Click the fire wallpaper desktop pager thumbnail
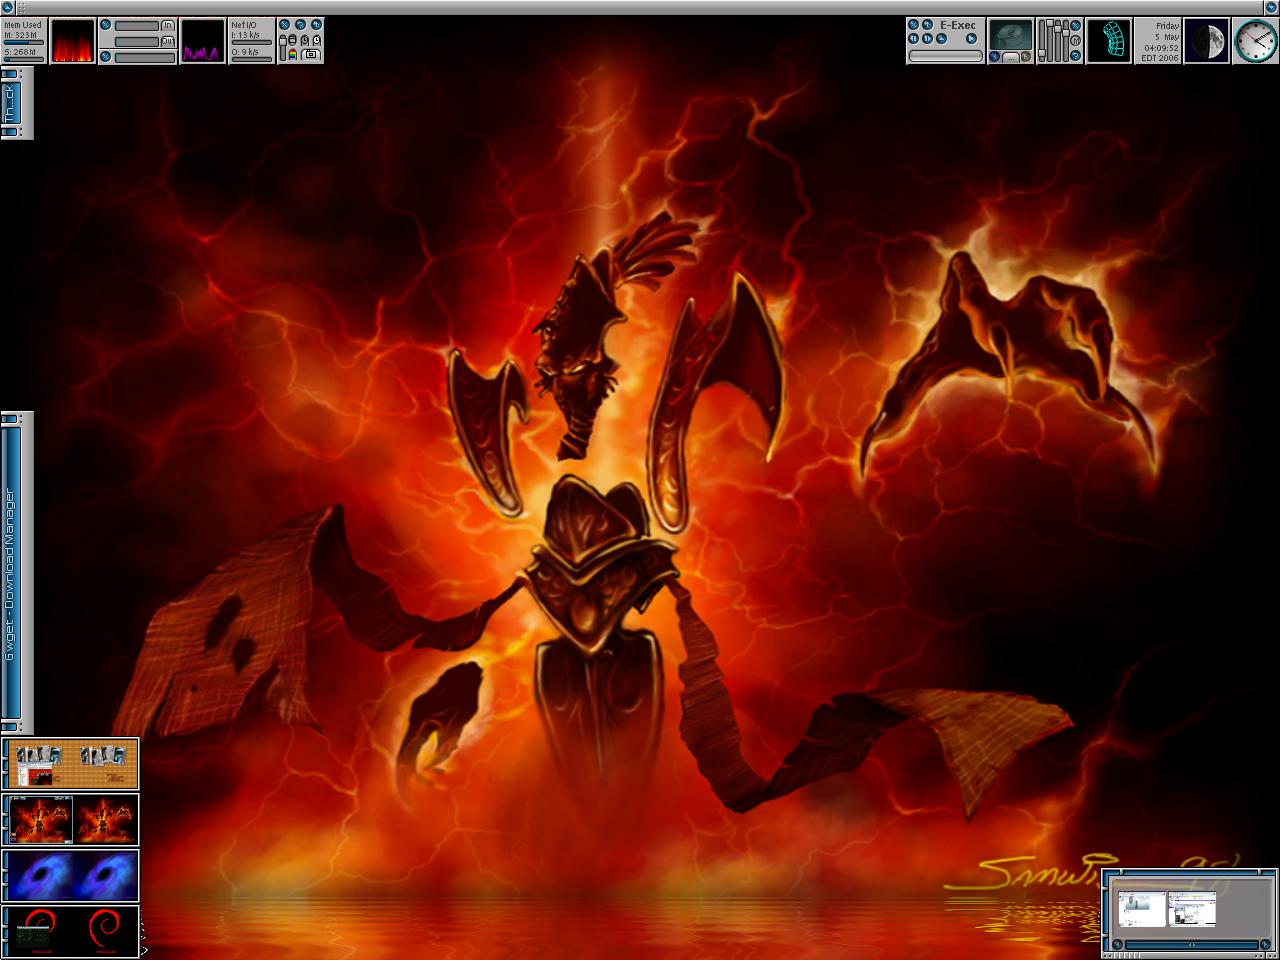The image size is (1280, 960). coord(73,820)
